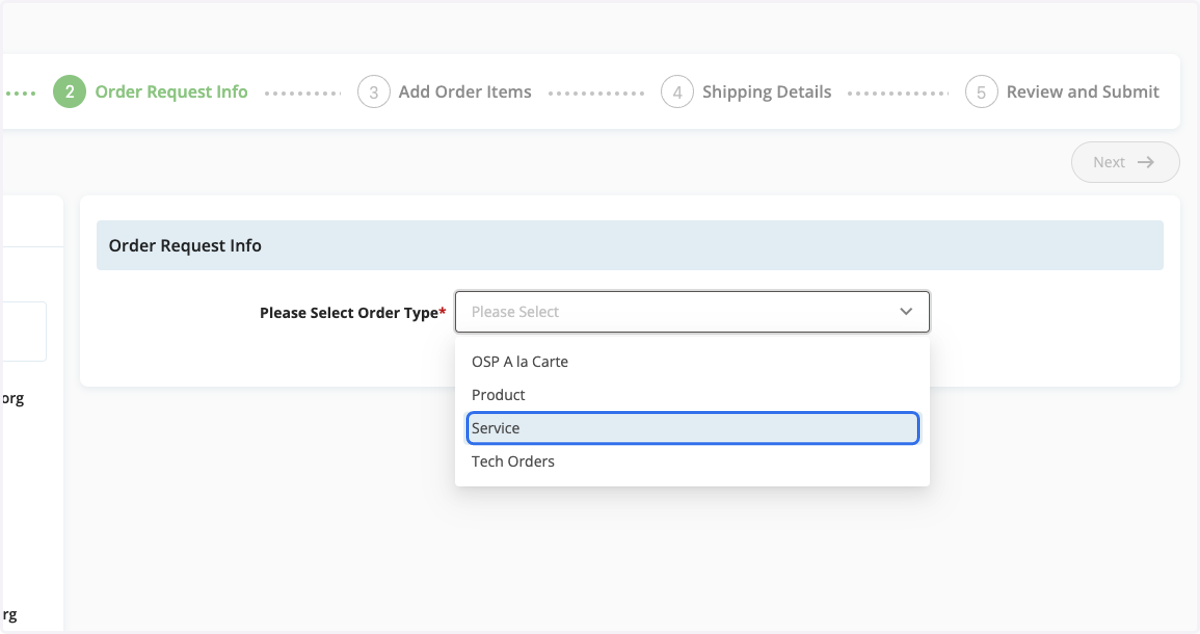This screenshot has width=1200, height=634.
Task: Open Add Order Items step
Action: click(465, 92)
